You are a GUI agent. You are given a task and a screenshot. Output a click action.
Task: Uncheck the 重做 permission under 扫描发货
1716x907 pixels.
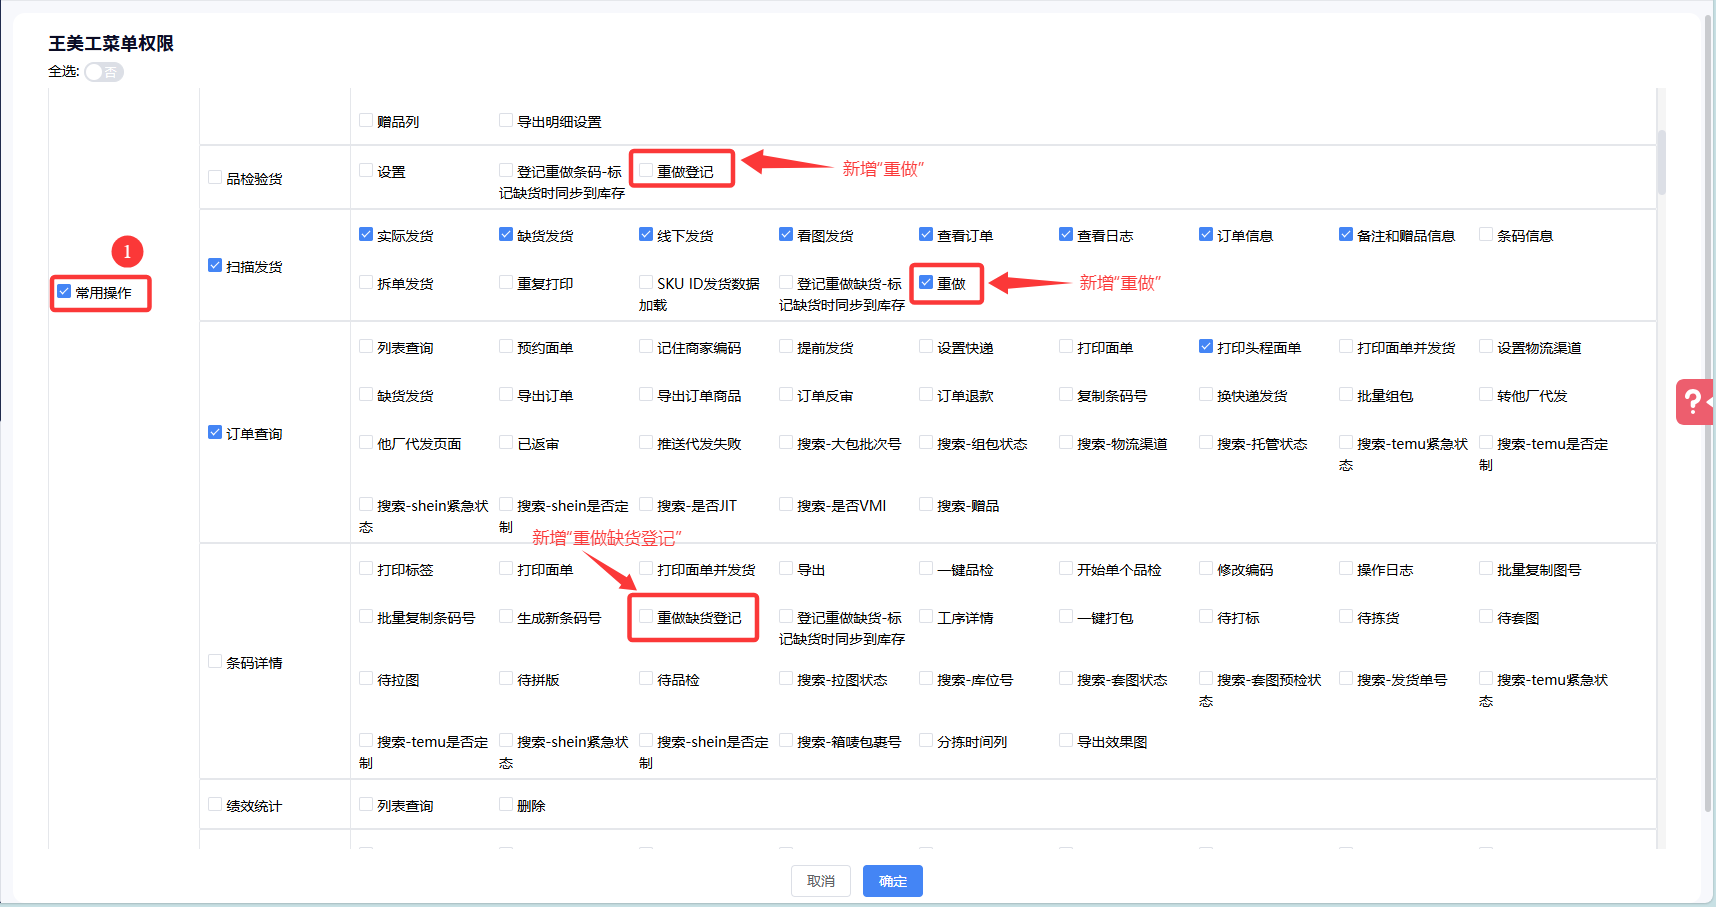click(x=926, y=283)
